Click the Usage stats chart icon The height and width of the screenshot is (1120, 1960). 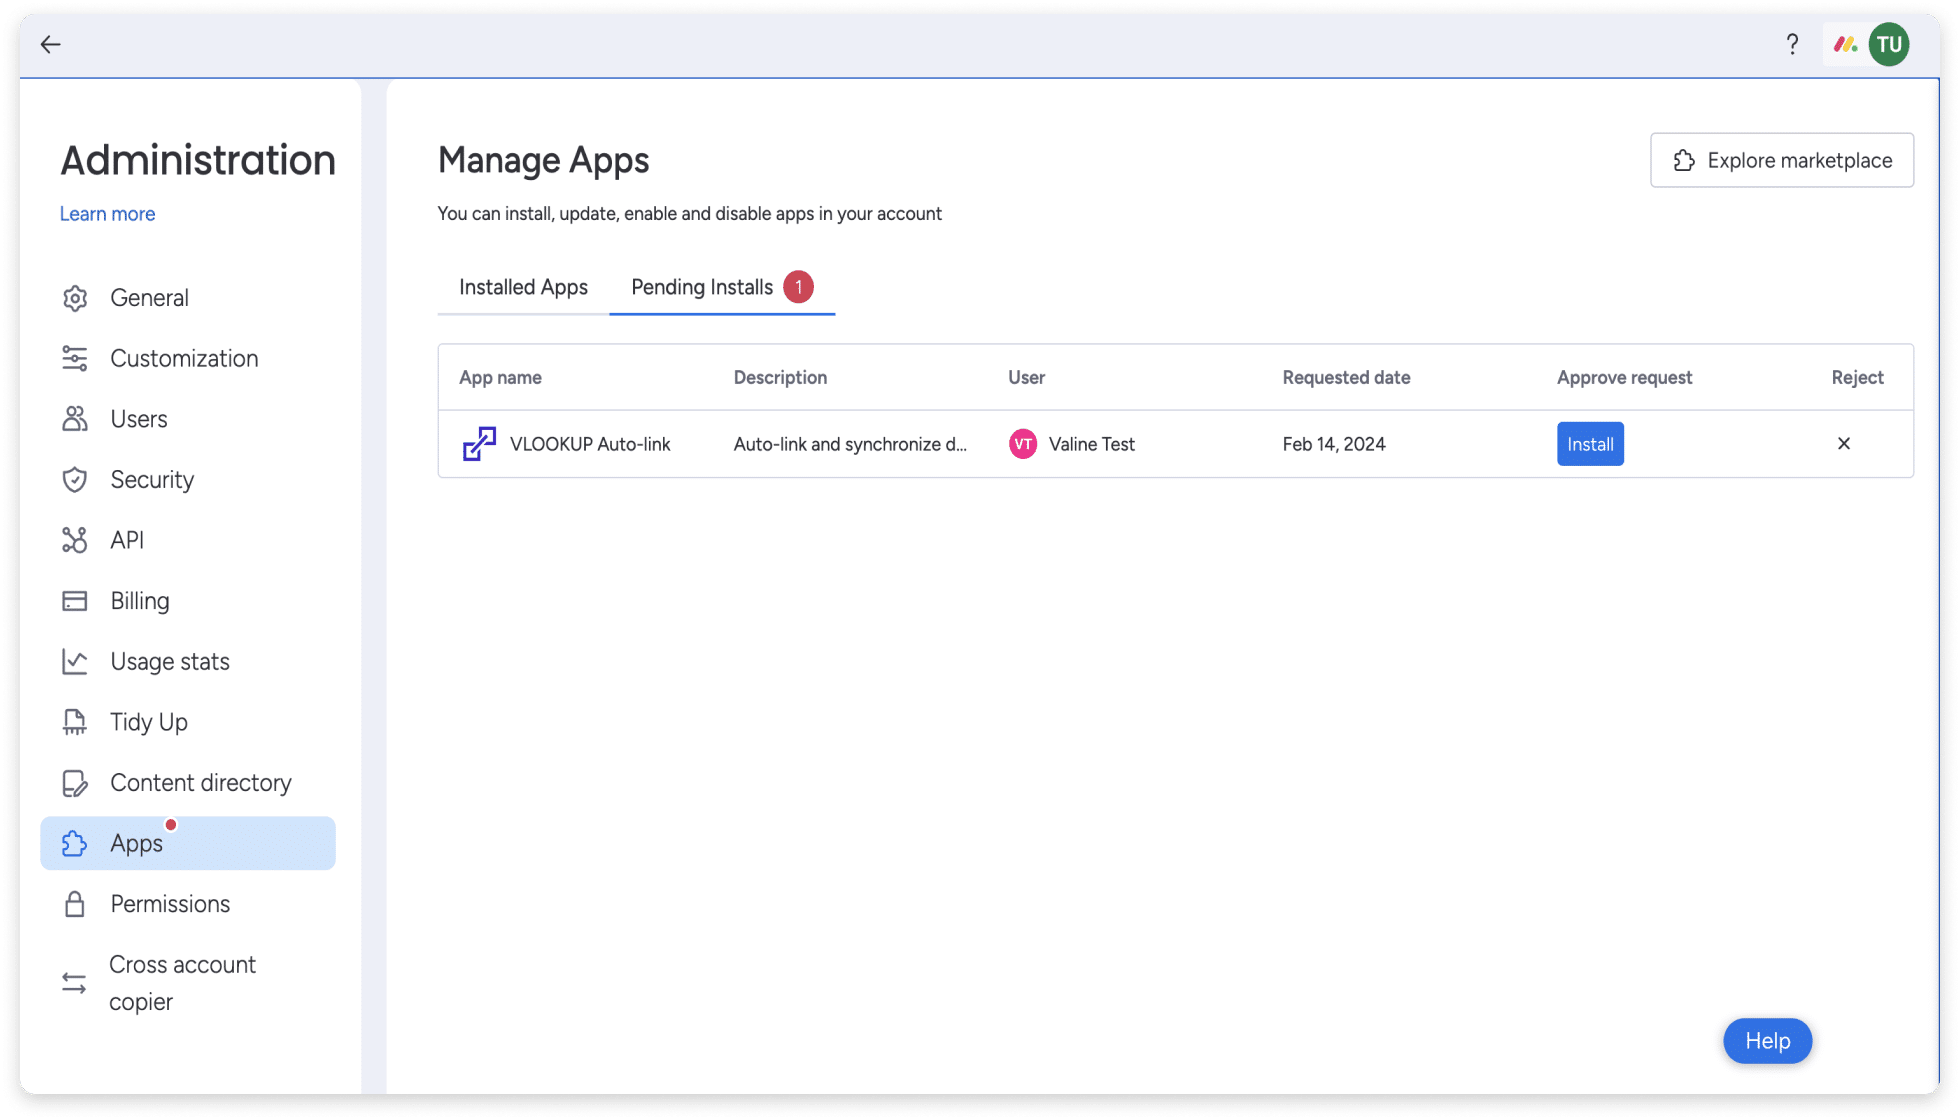(75, 661)
